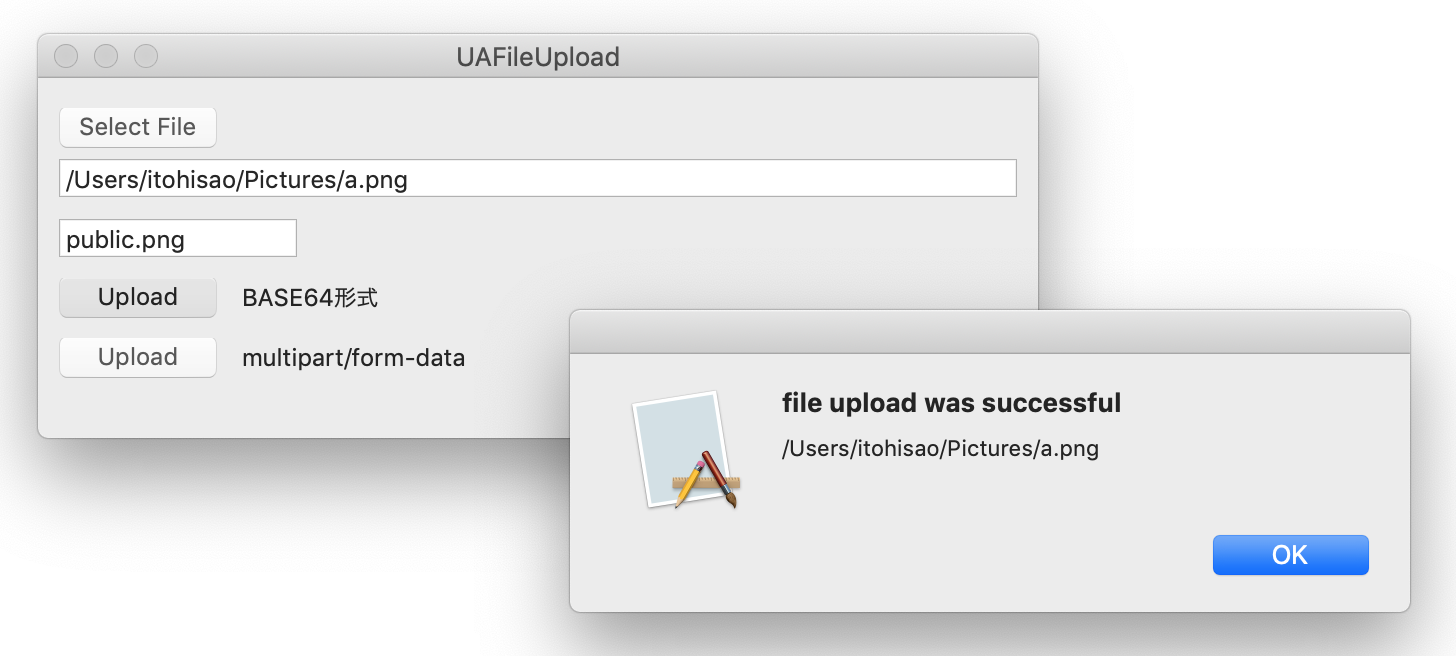Close the UAFileUpload window
This screenshot has height=656, width=1456.
point(66,56)
